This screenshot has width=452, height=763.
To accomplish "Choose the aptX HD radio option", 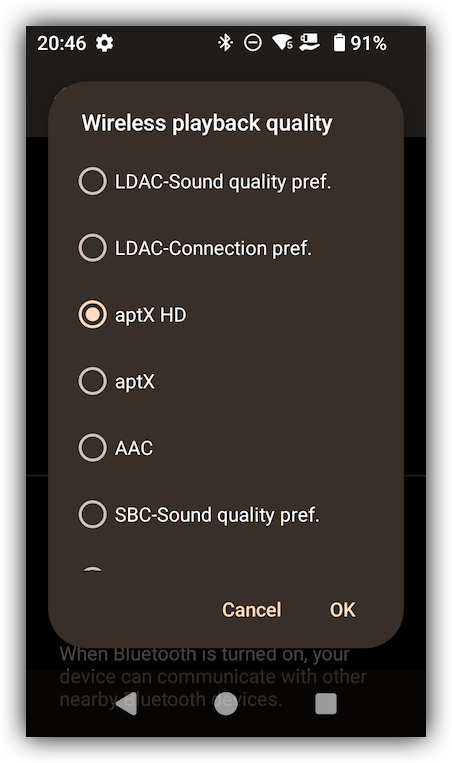I will point(92,314).
